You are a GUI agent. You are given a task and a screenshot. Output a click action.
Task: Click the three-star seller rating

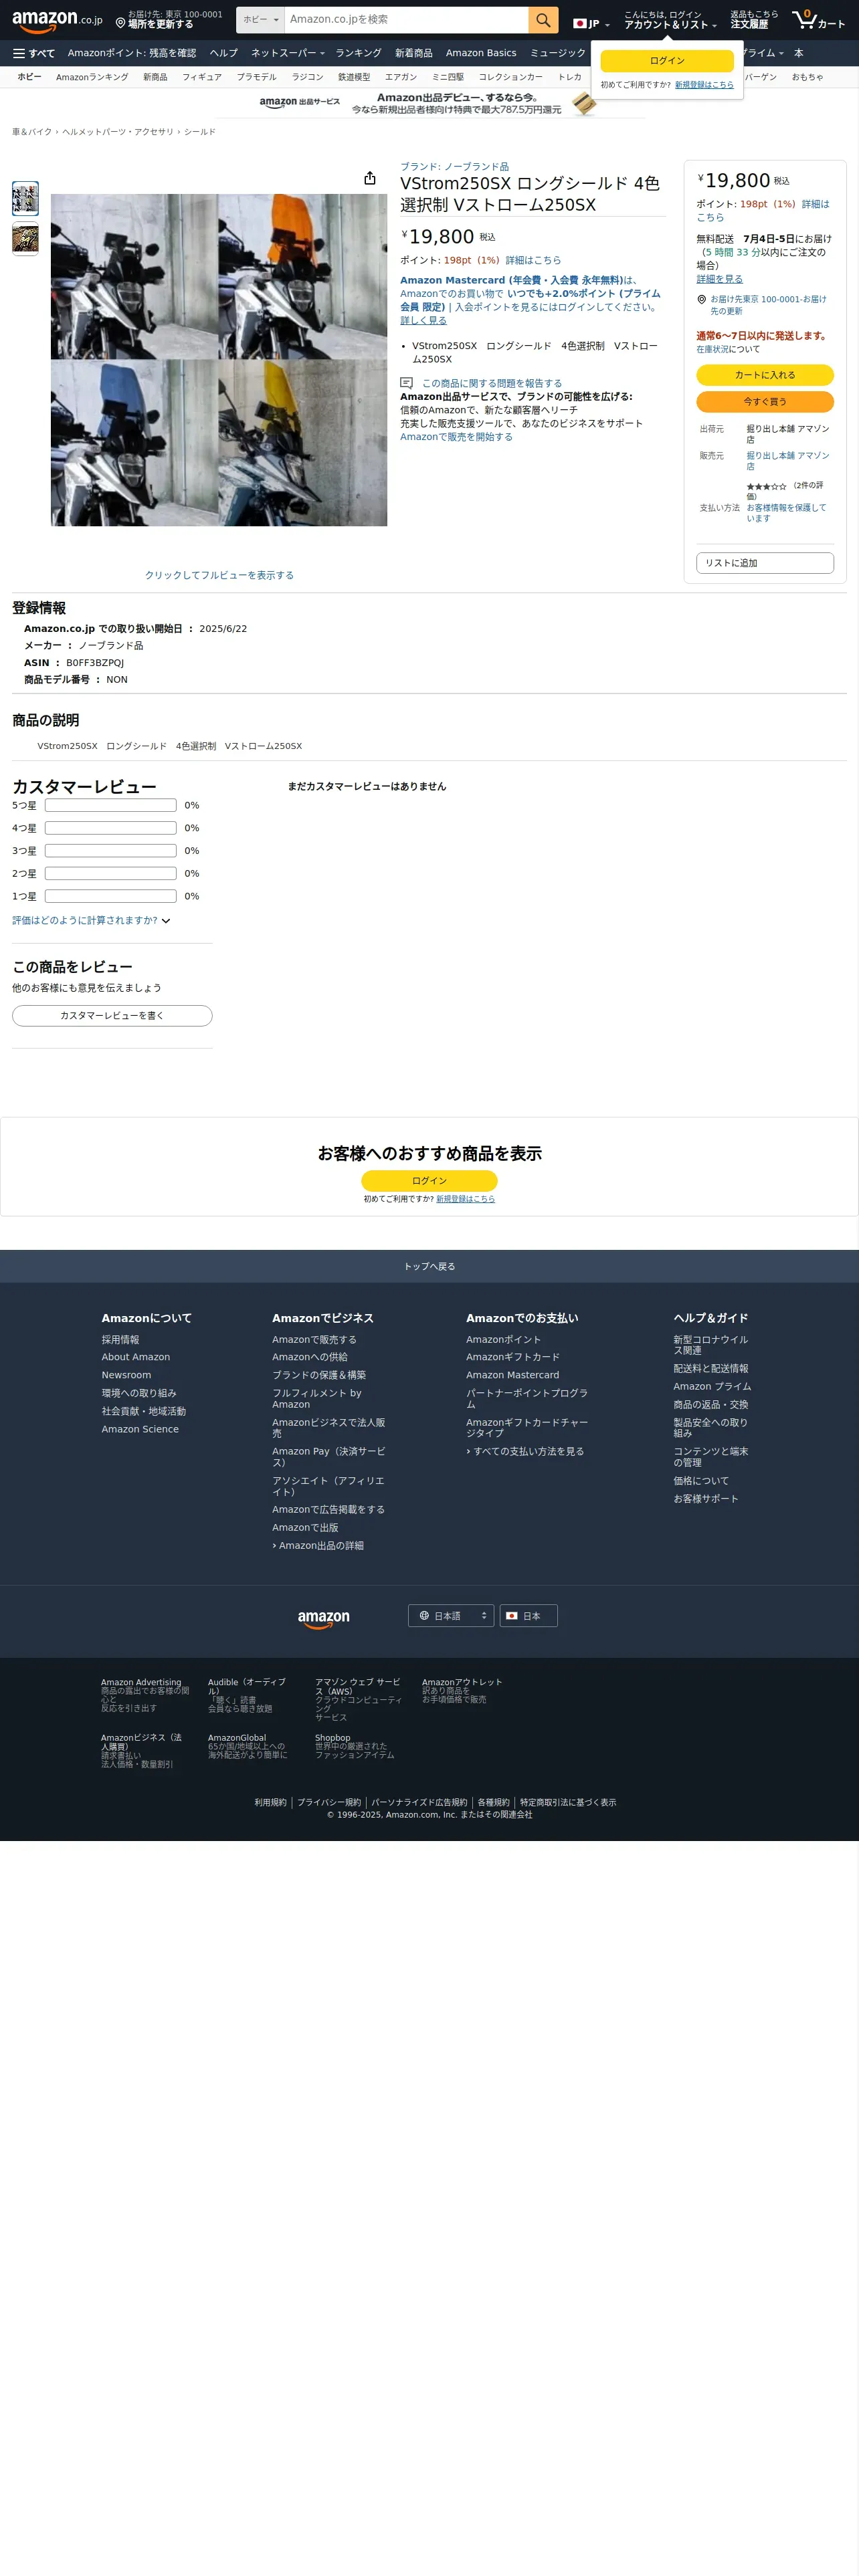(x=766, y=486)
